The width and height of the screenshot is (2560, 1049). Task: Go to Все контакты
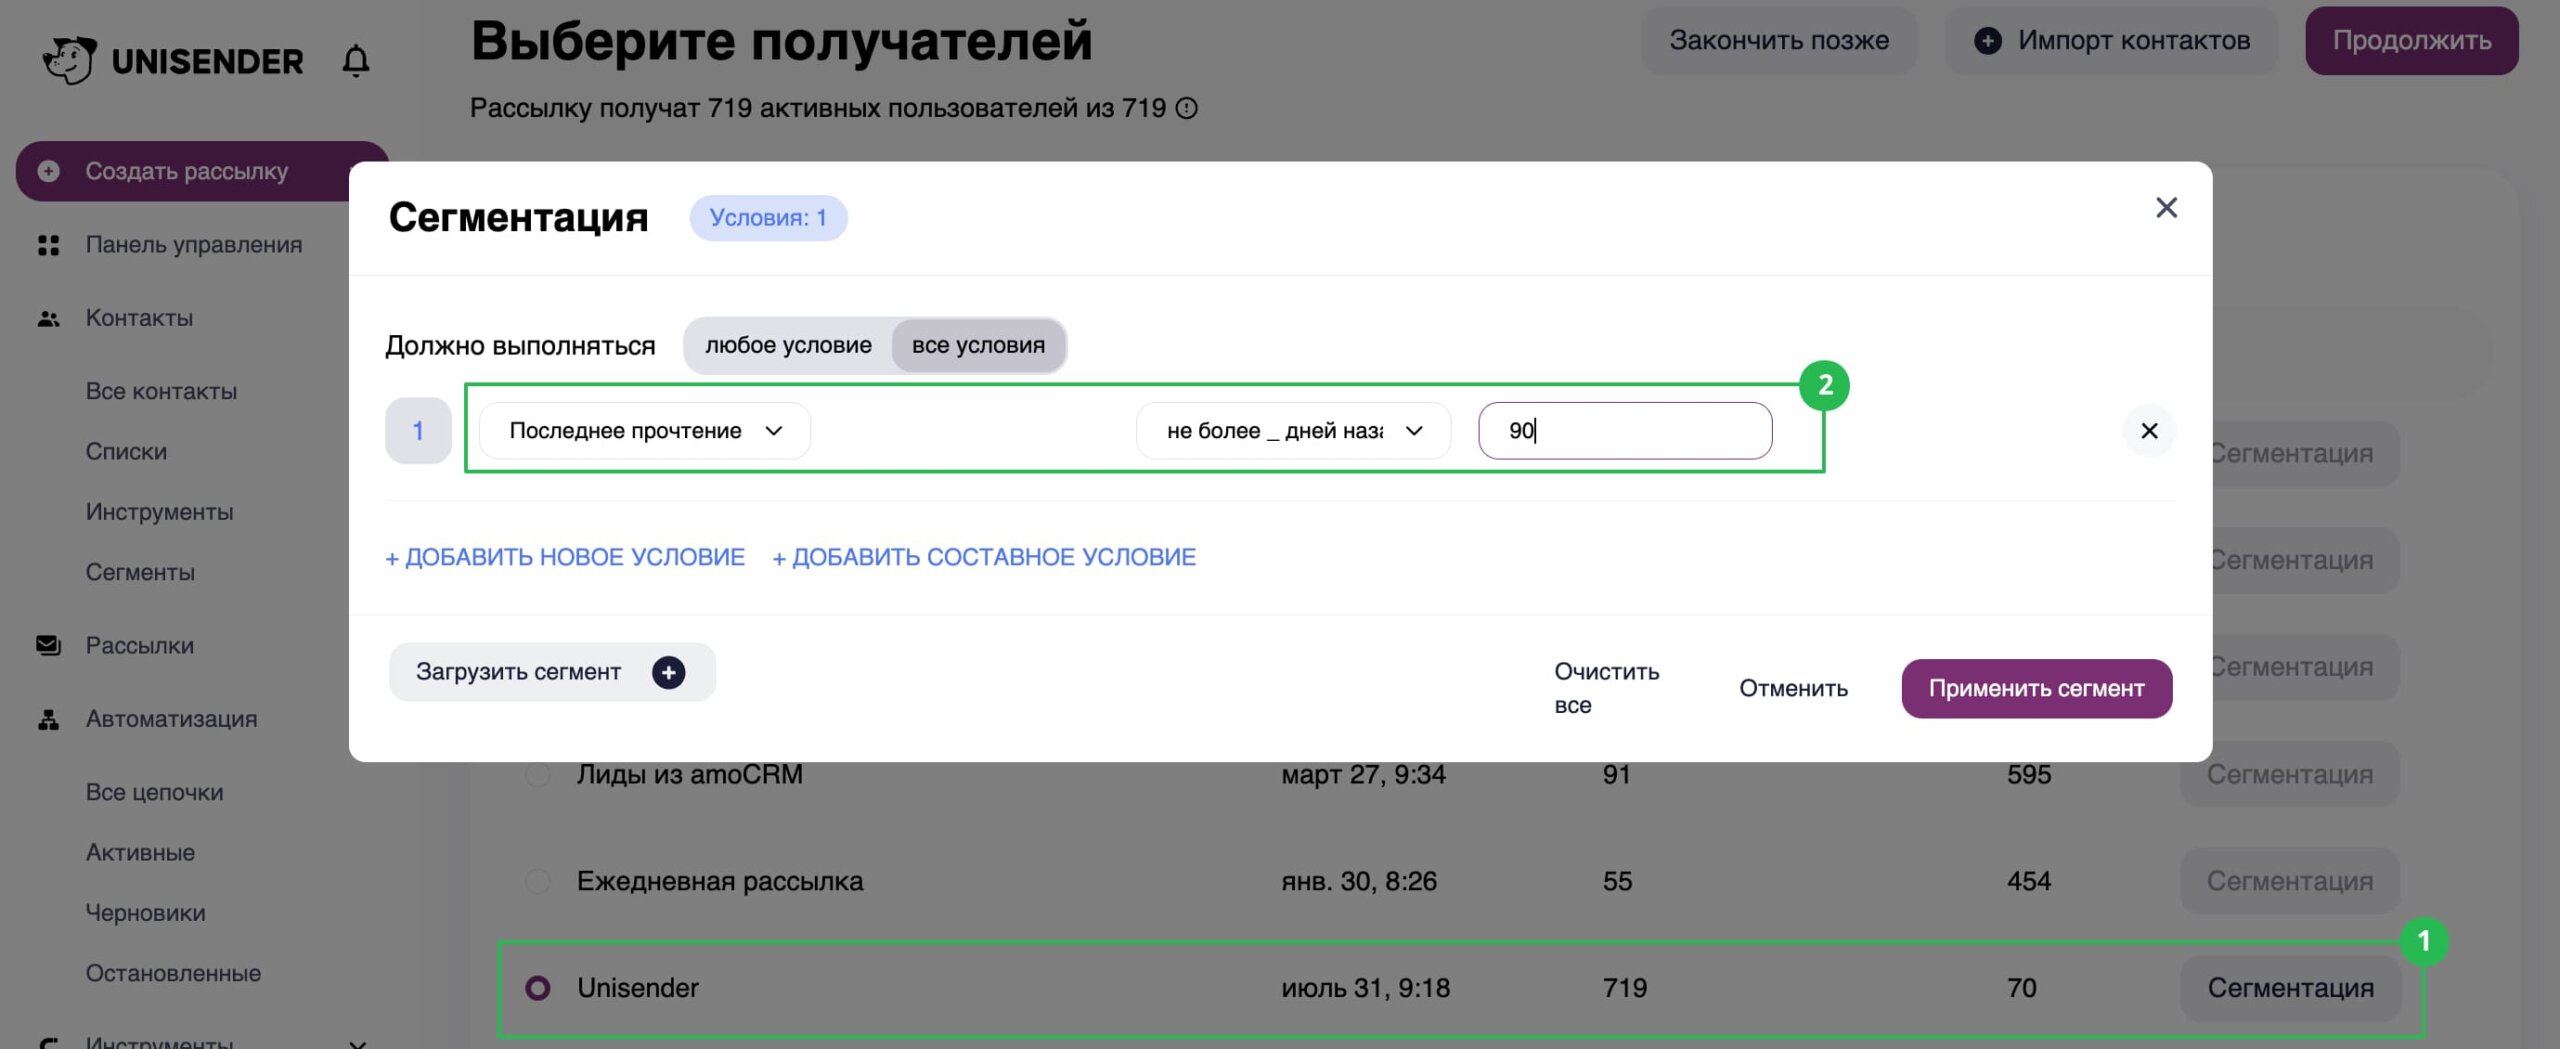161,391
